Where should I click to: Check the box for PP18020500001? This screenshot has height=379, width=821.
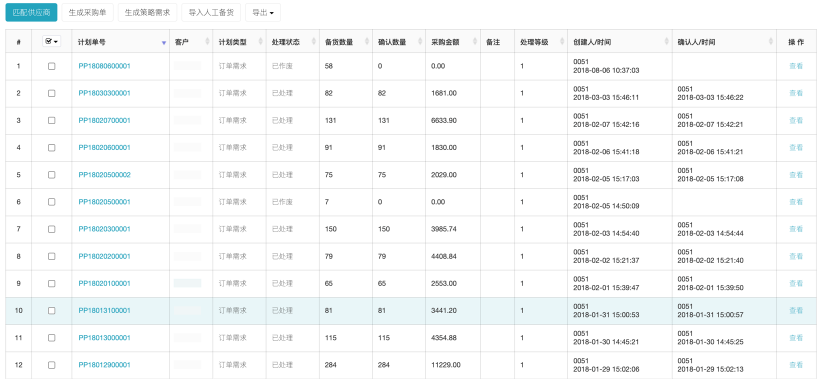click(x=51, y=202)
